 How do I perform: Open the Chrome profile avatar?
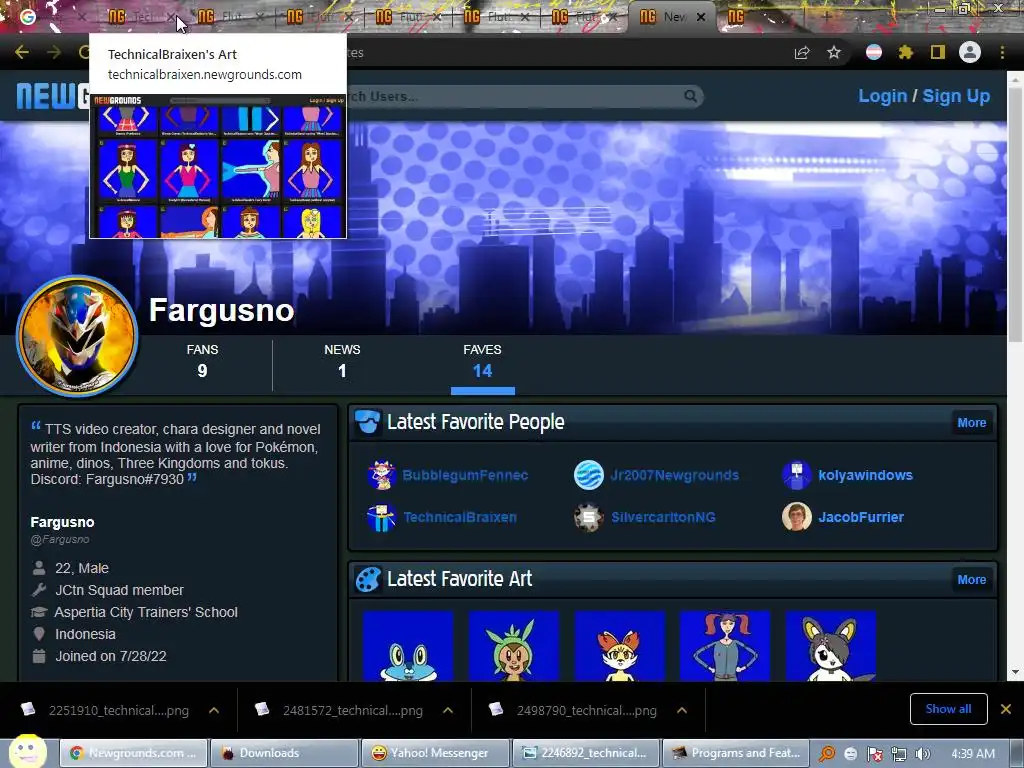970,52
